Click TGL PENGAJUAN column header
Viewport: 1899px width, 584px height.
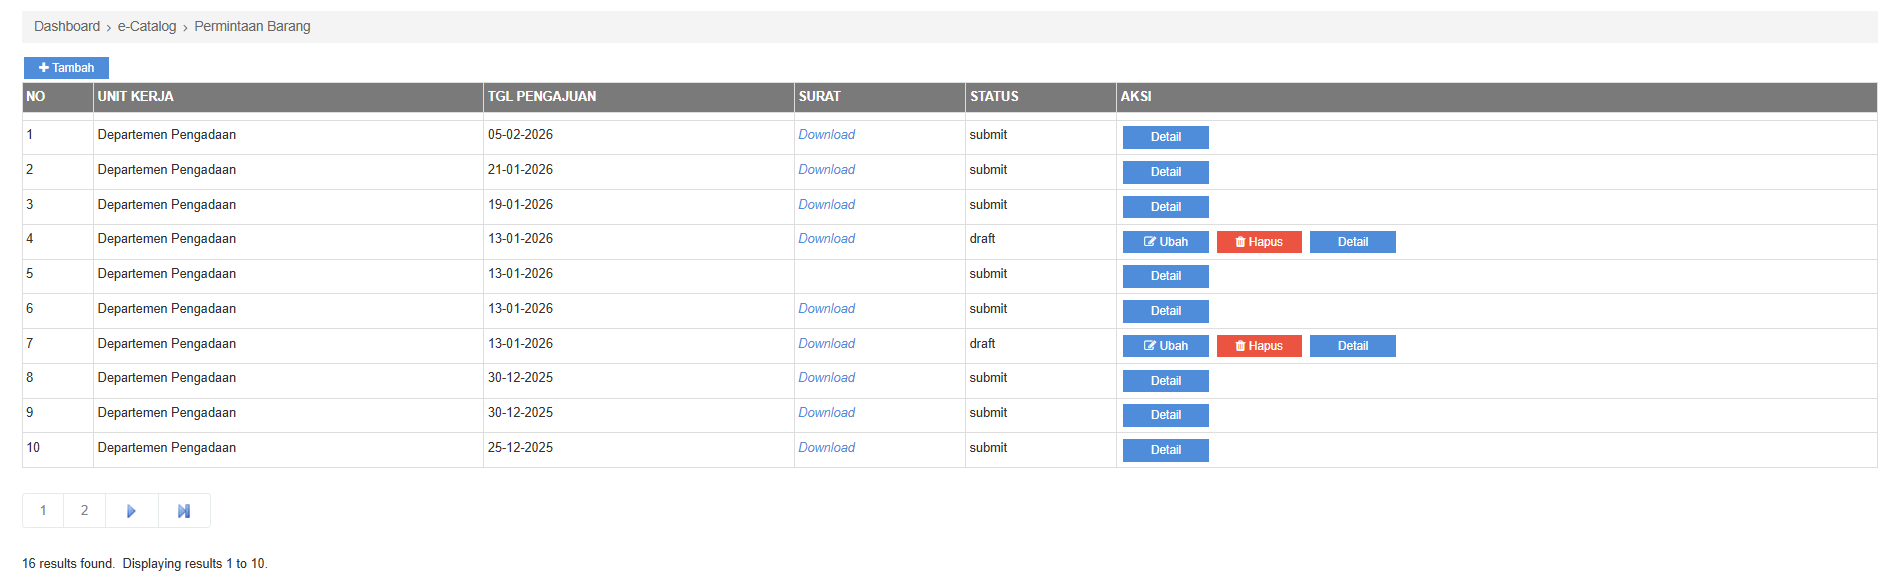point(542,97)
